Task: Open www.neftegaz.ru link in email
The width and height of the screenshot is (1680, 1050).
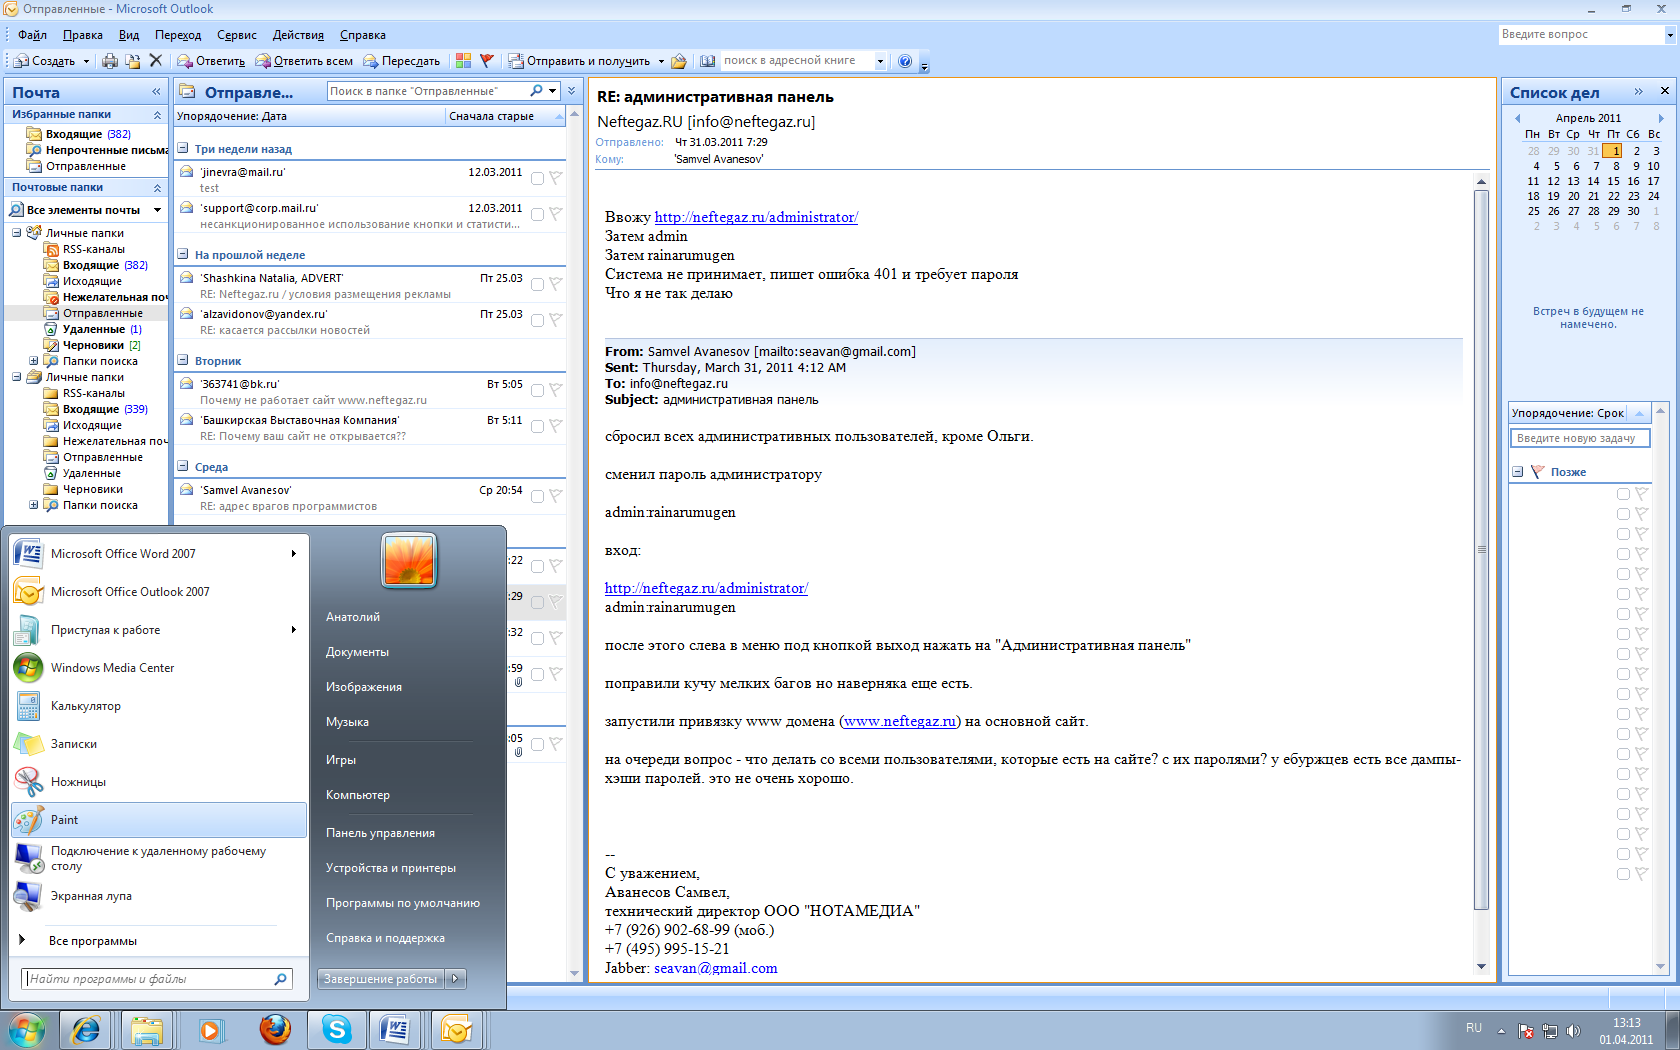Action: (900, 721)
